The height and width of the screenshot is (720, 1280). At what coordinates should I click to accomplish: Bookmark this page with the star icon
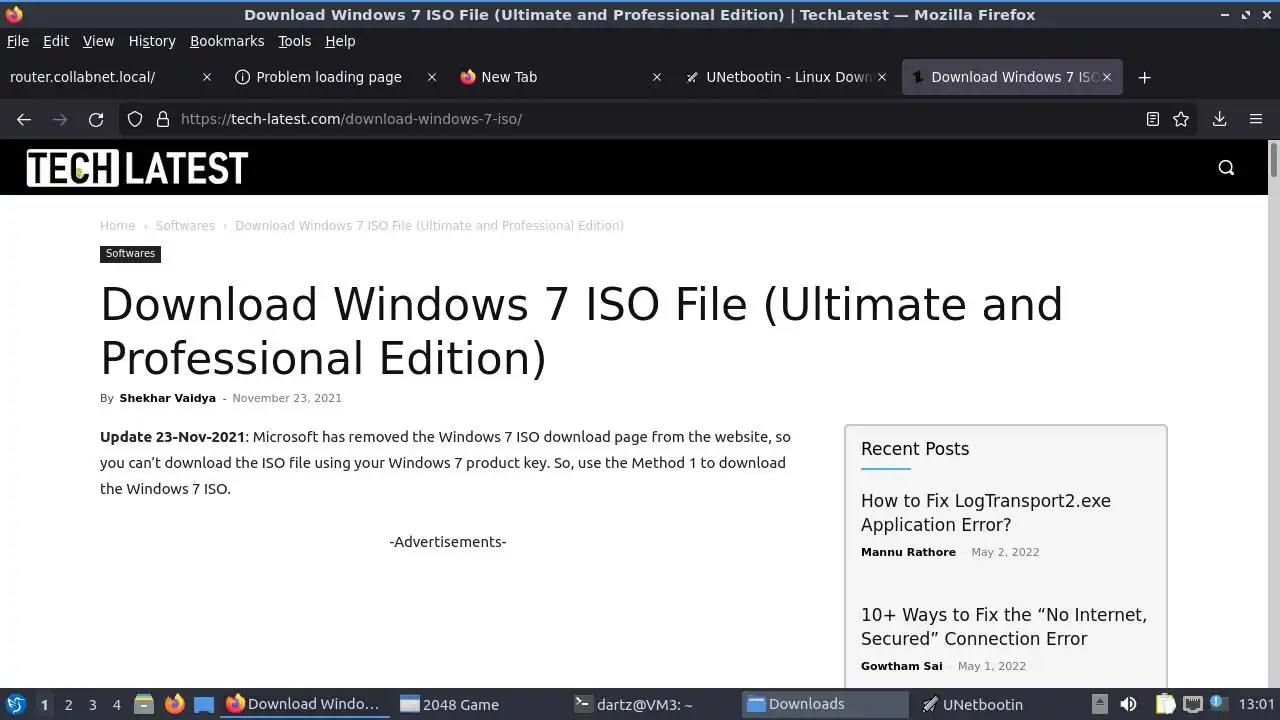[1181, 119]
